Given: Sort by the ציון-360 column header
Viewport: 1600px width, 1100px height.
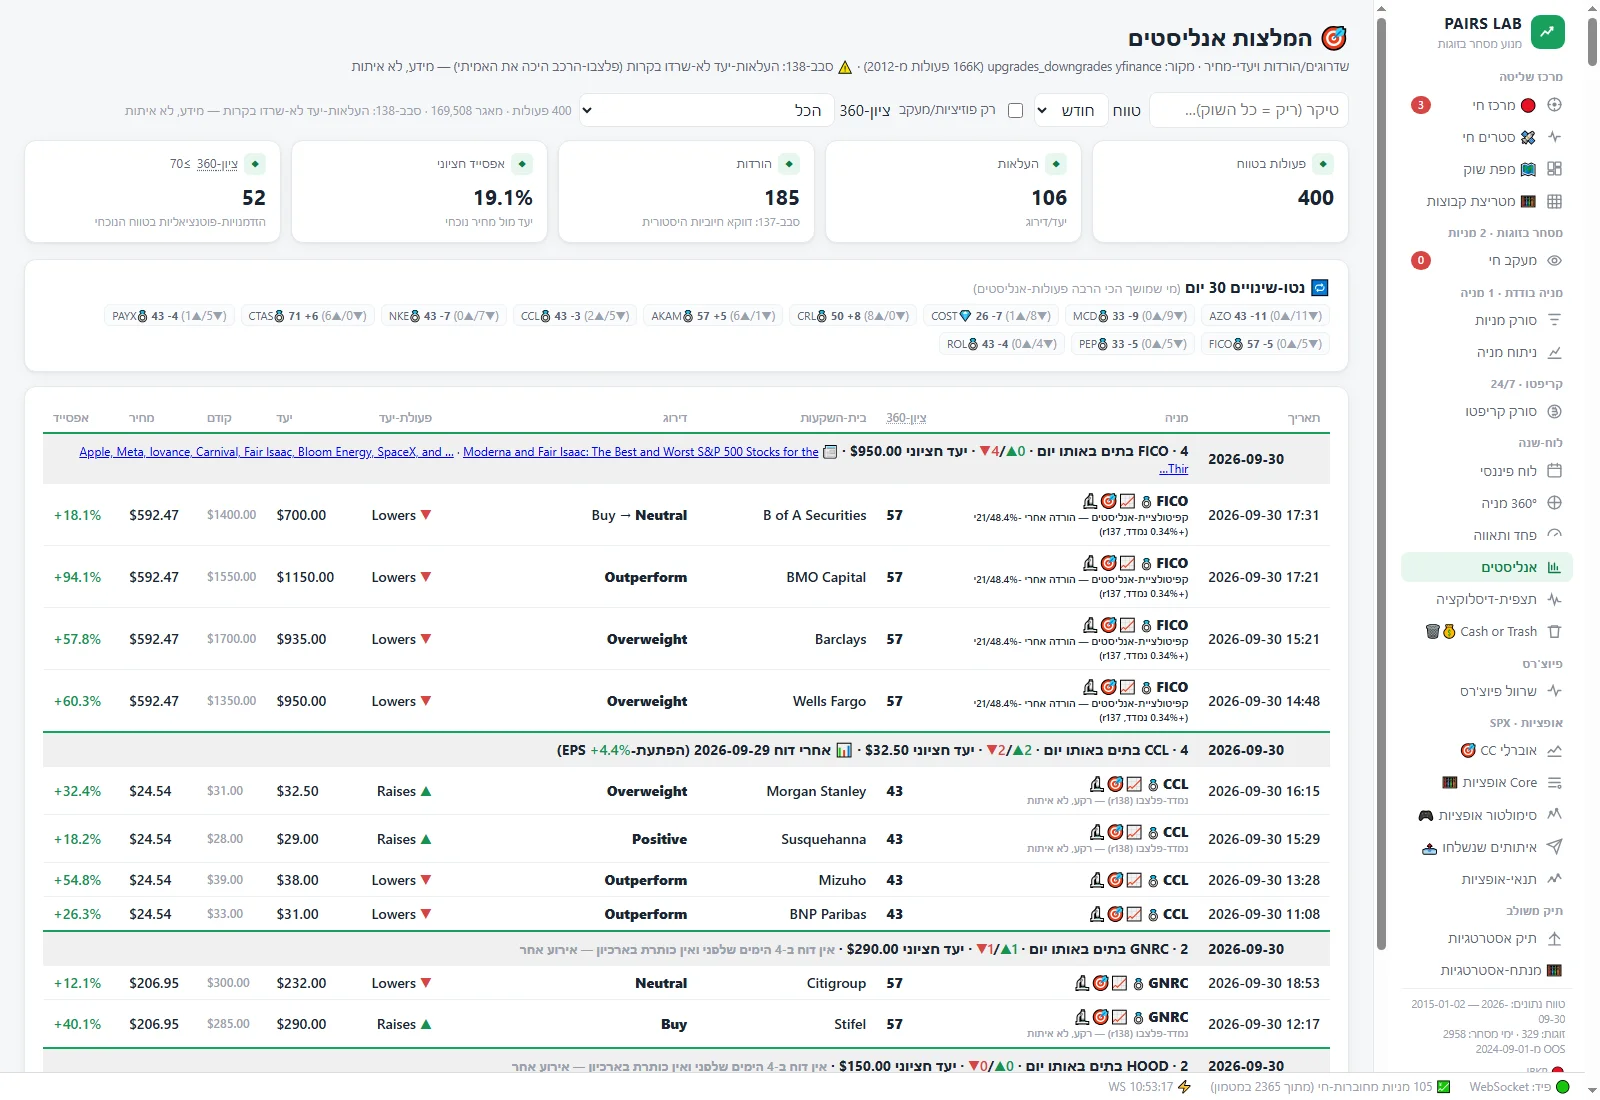Looking at the screenshot, I should point(906,418).
